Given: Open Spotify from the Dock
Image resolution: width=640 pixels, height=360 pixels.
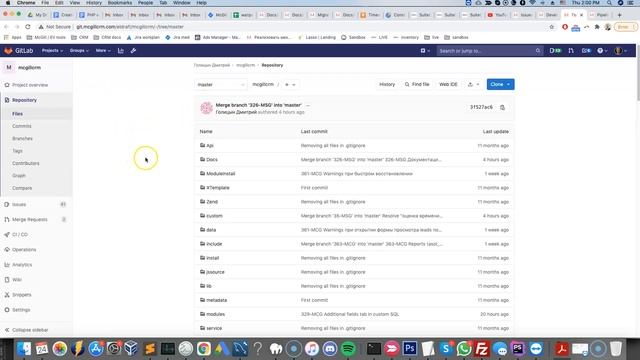Looking at the screenshot, I should tap(348, 349).
